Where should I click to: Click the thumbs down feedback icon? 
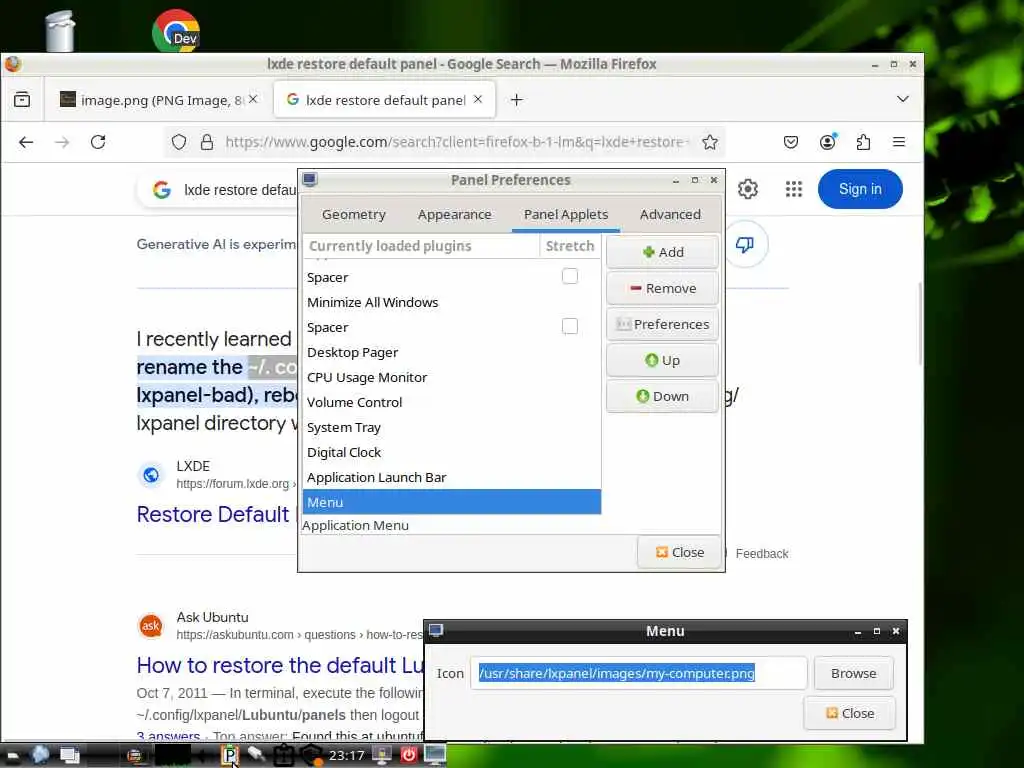744,244
